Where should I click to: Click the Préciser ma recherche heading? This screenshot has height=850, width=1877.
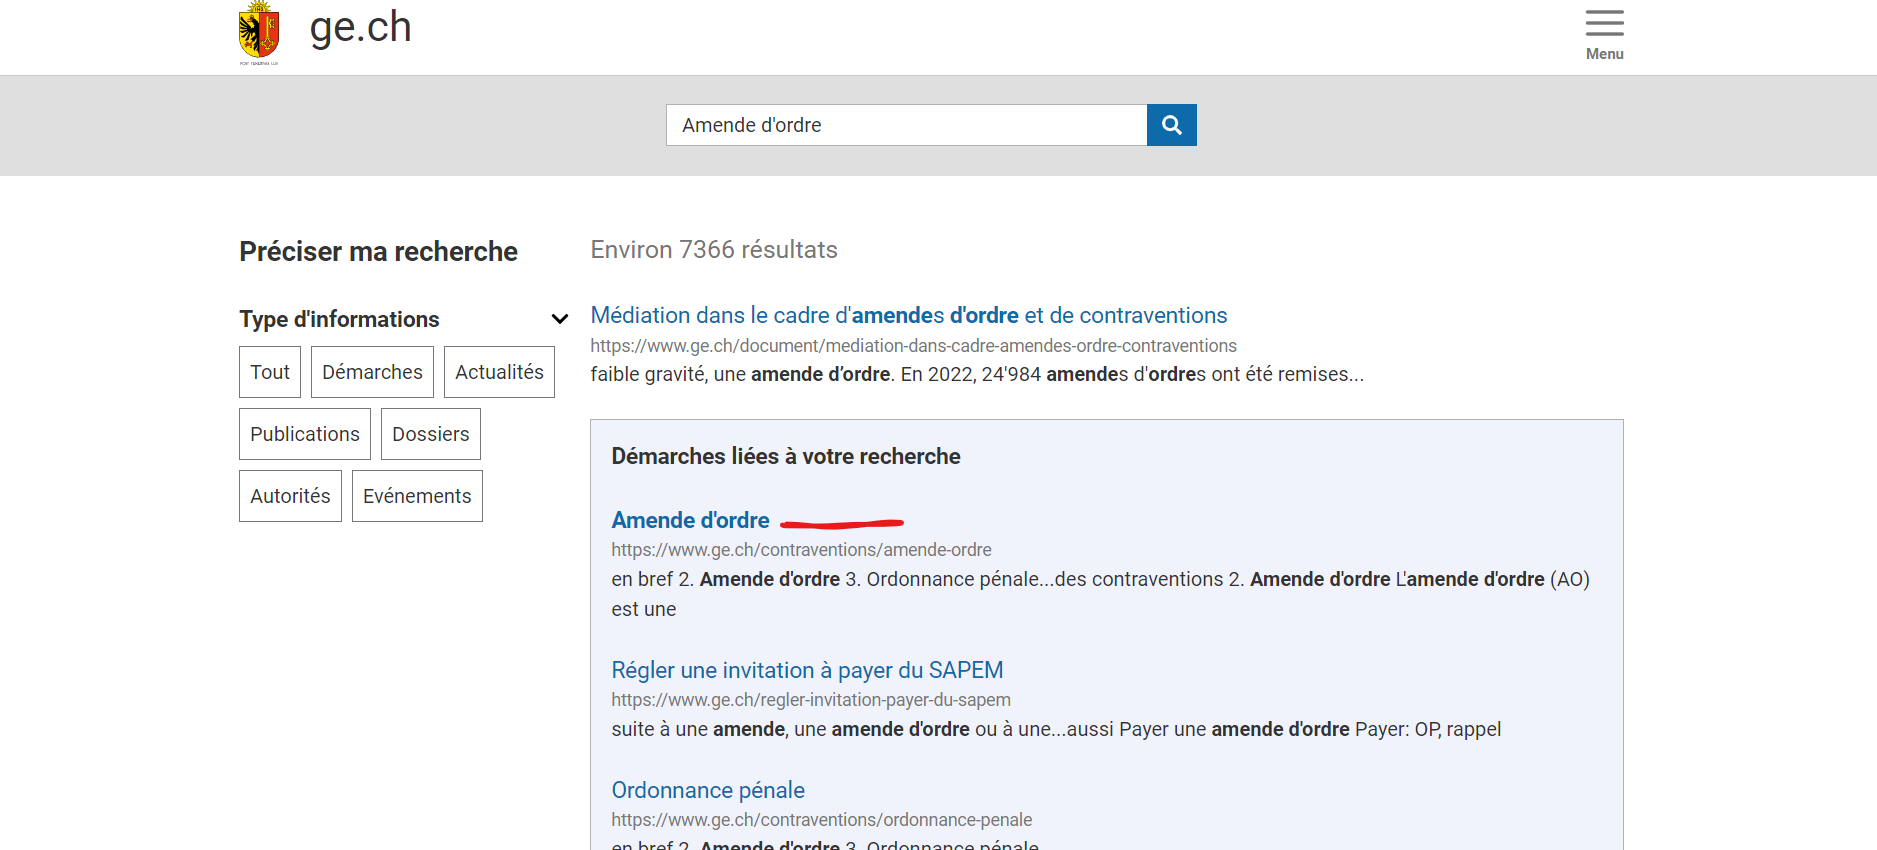(378, 251)
